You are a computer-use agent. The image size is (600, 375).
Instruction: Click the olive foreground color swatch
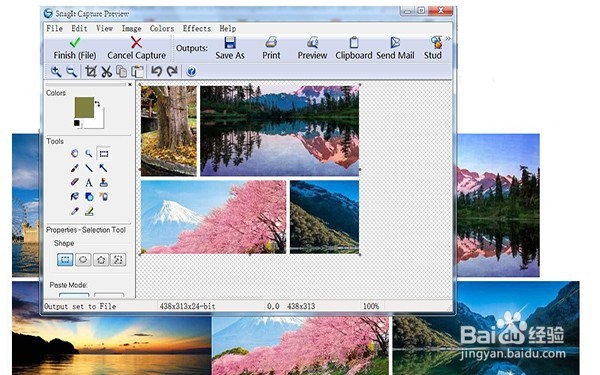tap(84, 107)
